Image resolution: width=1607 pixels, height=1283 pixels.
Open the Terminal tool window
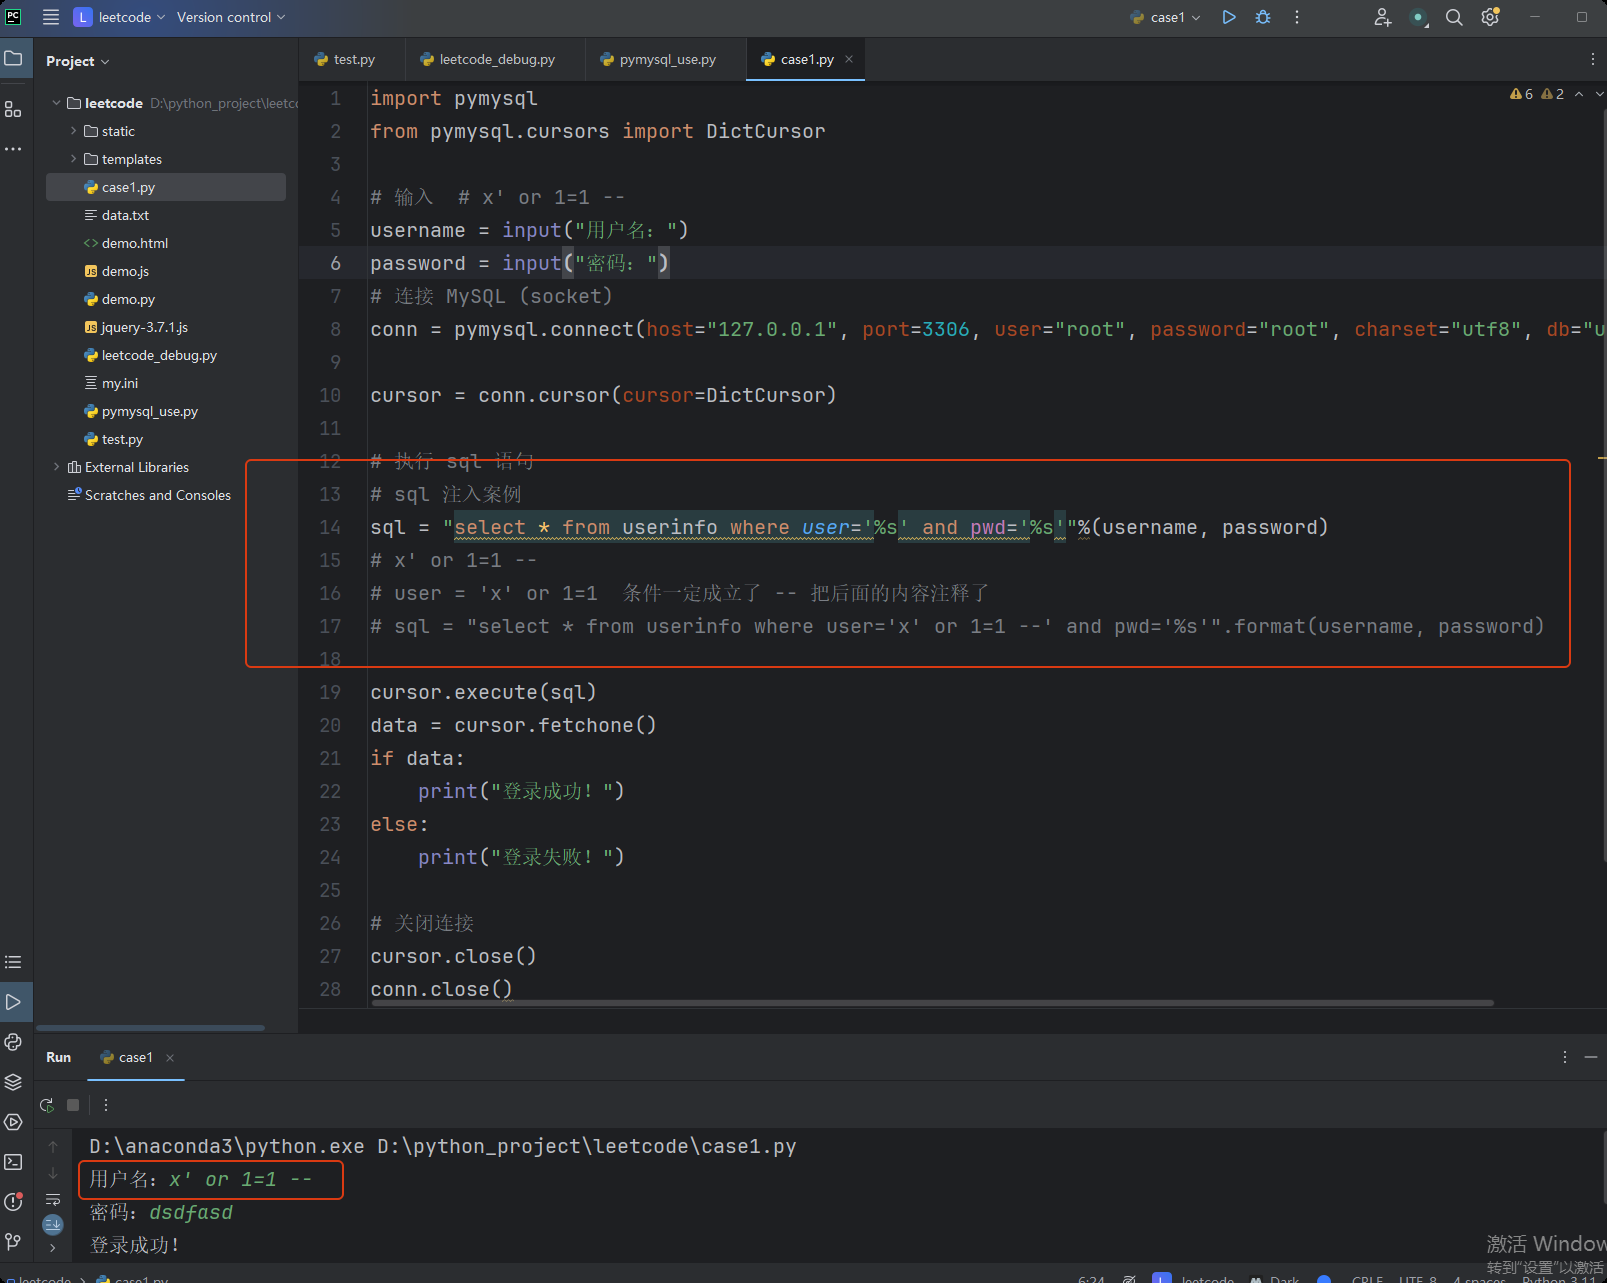point(13,1162)
